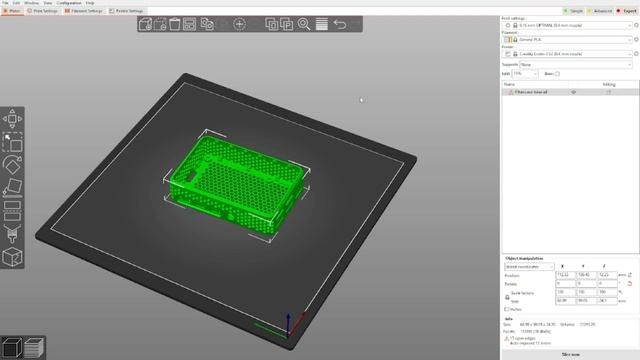This screenshot has width=640, height=360.
Task: Open the Supports dropdown
Action: 576,64
